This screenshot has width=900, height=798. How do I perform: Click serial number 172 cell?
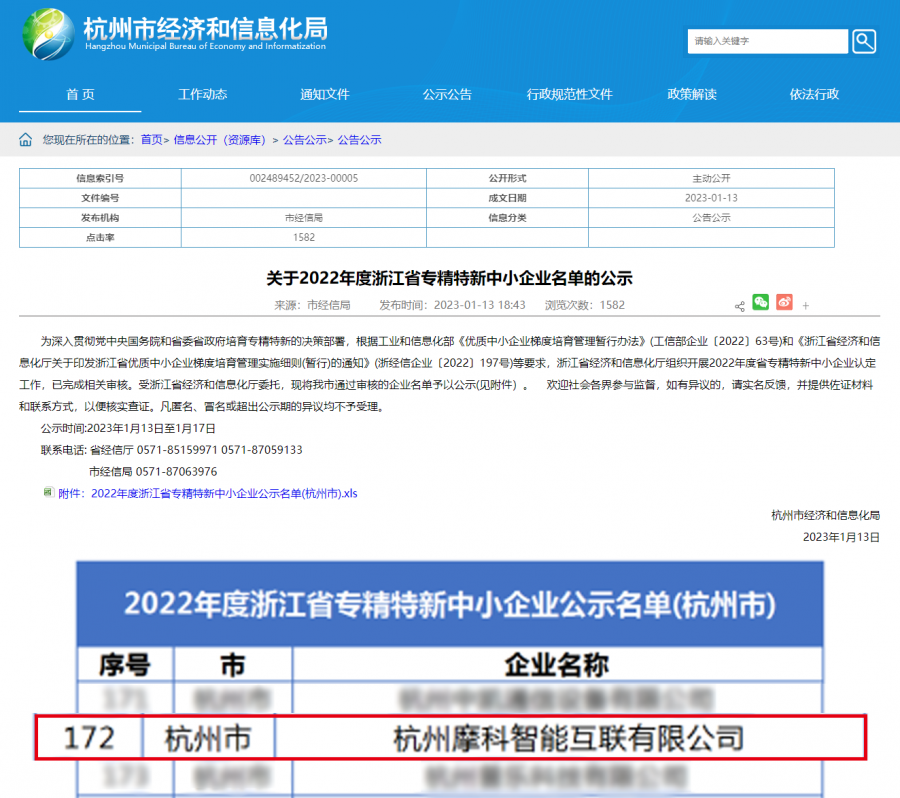coord(89,738)
